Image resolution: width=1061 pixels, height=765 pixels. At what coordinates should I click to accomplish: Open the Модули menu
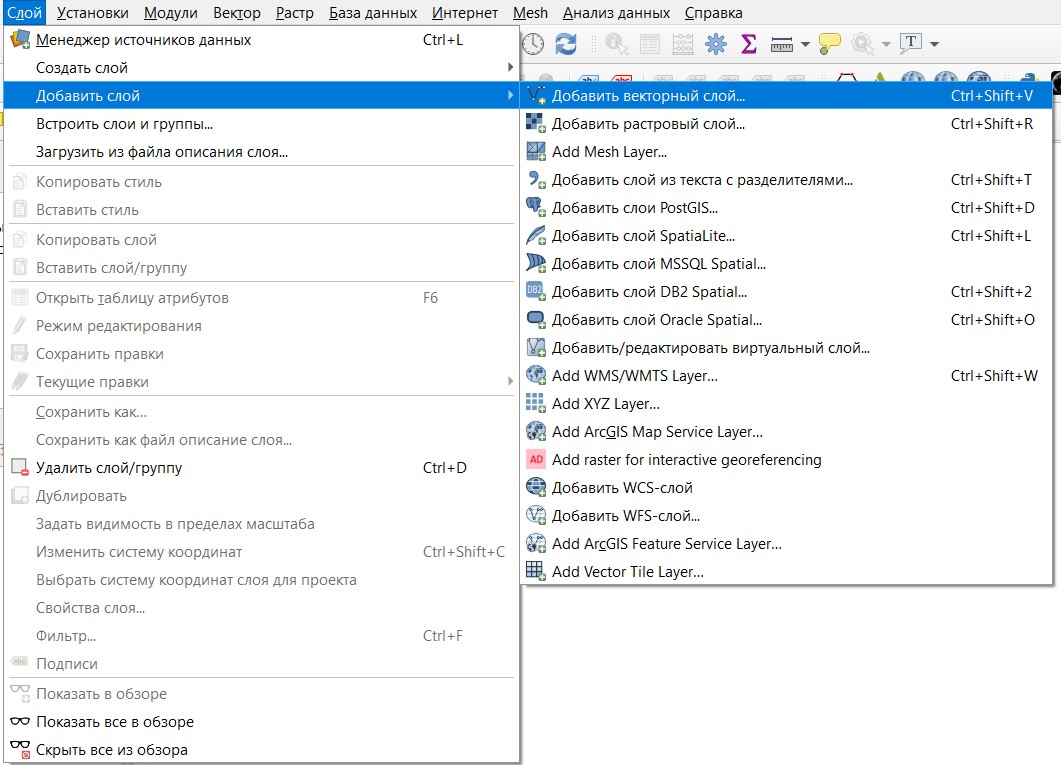(171, 13)
